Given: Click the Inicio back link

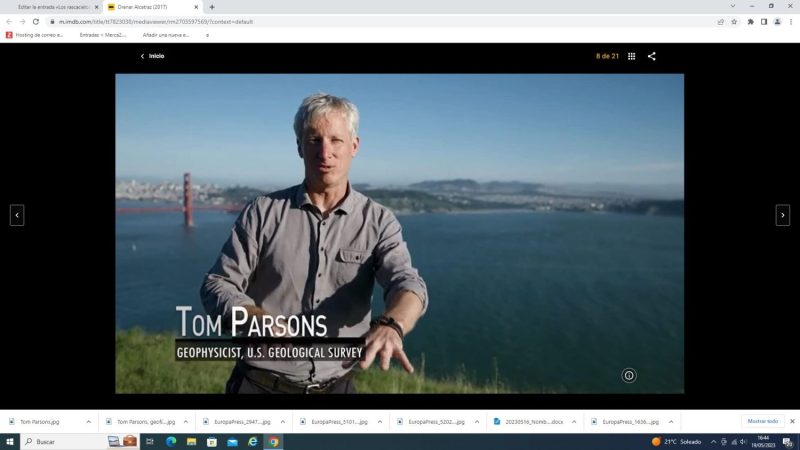Looking at the screenshot, I should click(x=152, y=56).
